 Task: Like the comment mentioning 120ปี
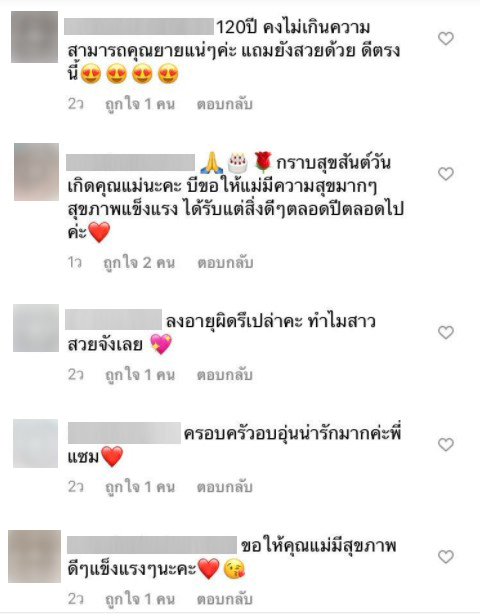[446, 38]
